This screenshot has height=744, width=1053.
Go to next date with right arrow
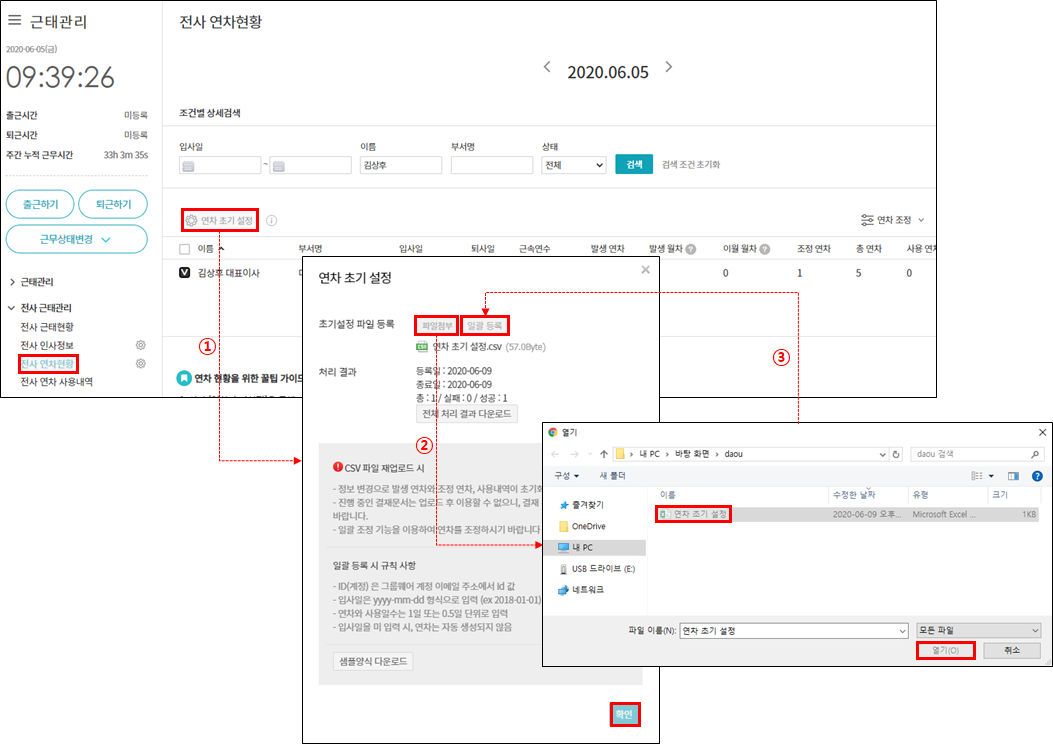point(669,68)
